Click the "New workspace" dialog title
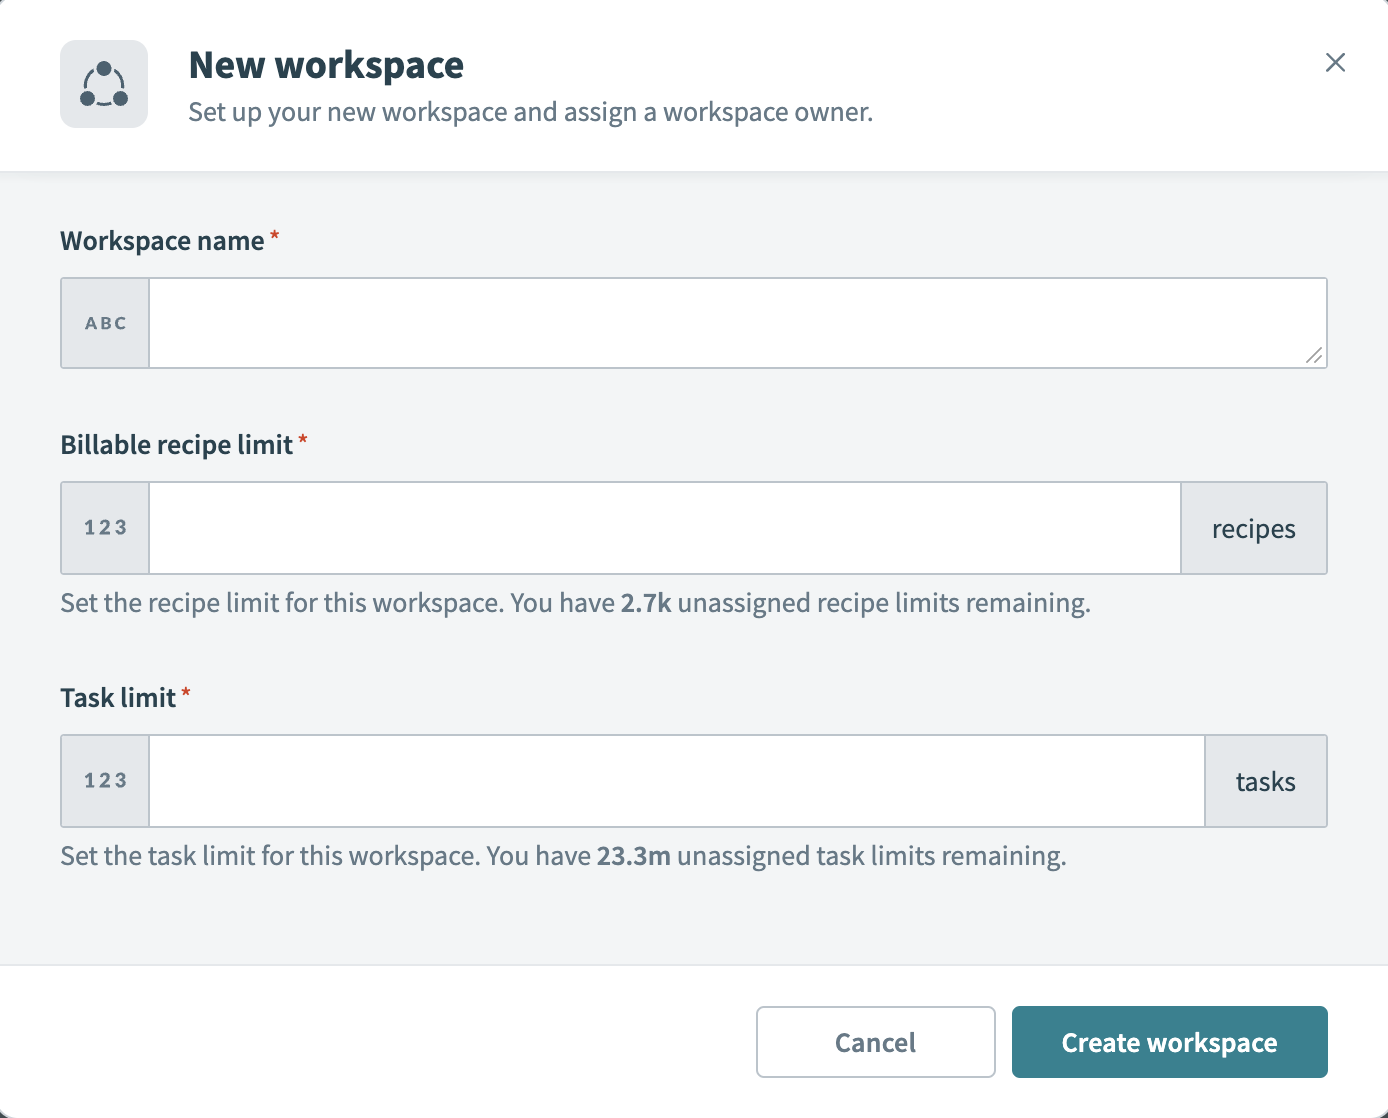This screenshot has height=1118, width=1388. click(326, 65)
